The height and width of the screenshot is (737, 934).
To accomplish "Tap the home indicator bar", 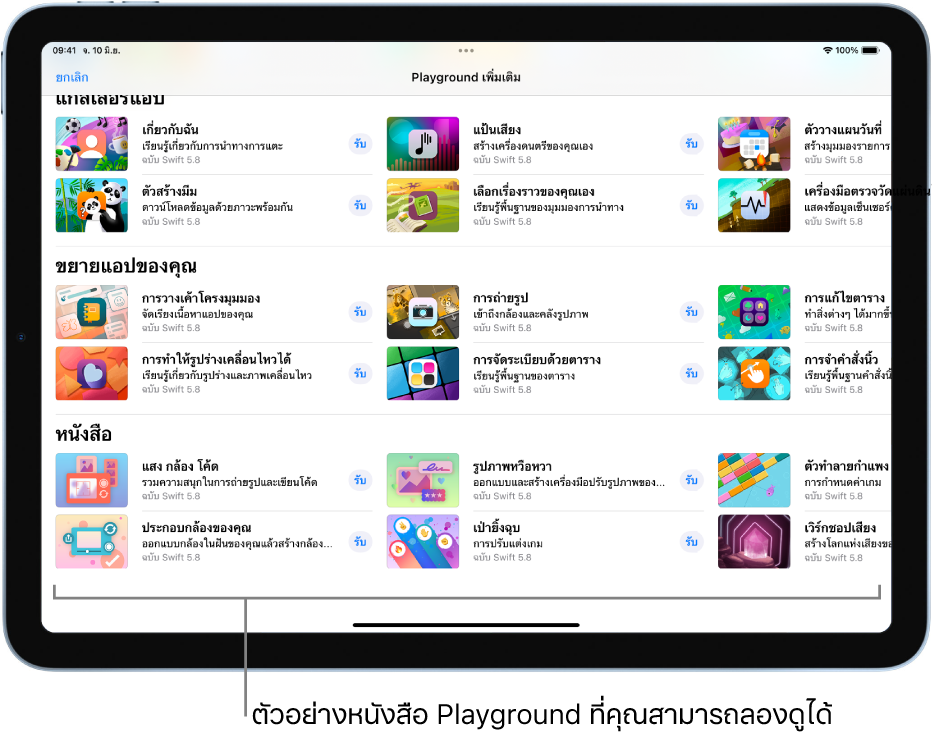I will [466, 625].
